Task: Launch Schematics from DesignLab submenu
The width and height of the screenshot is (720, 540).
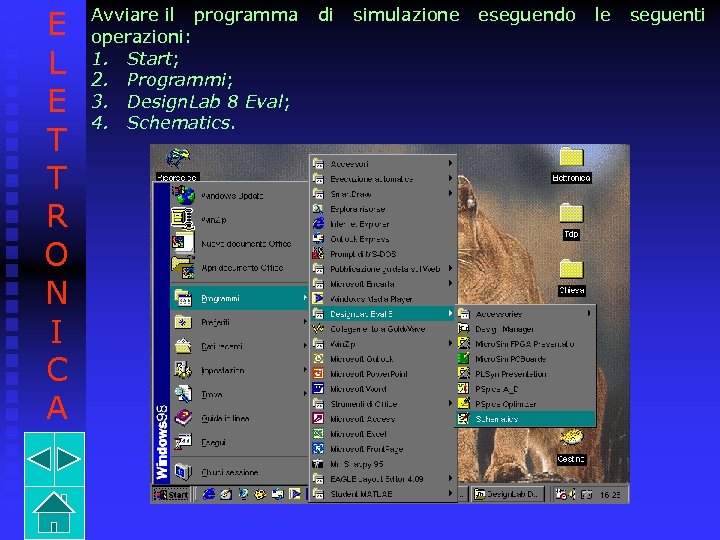Action: click(525, 419)
